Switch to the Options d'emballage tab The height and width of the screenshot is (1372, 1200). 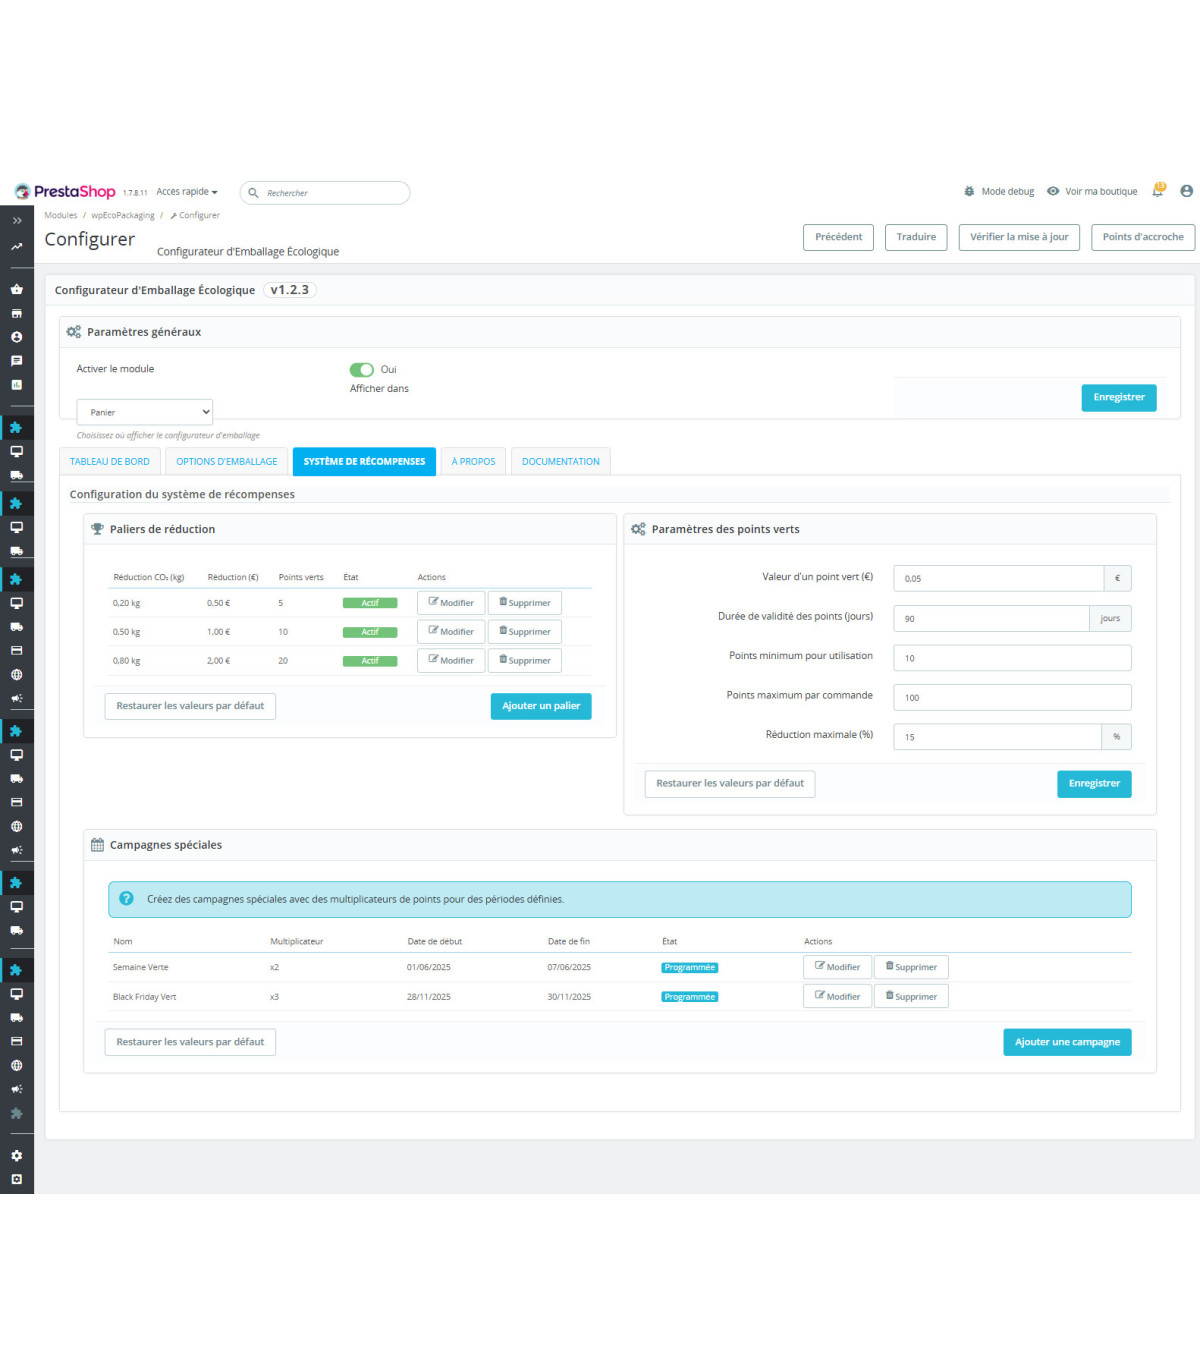(x=227, y=462)
